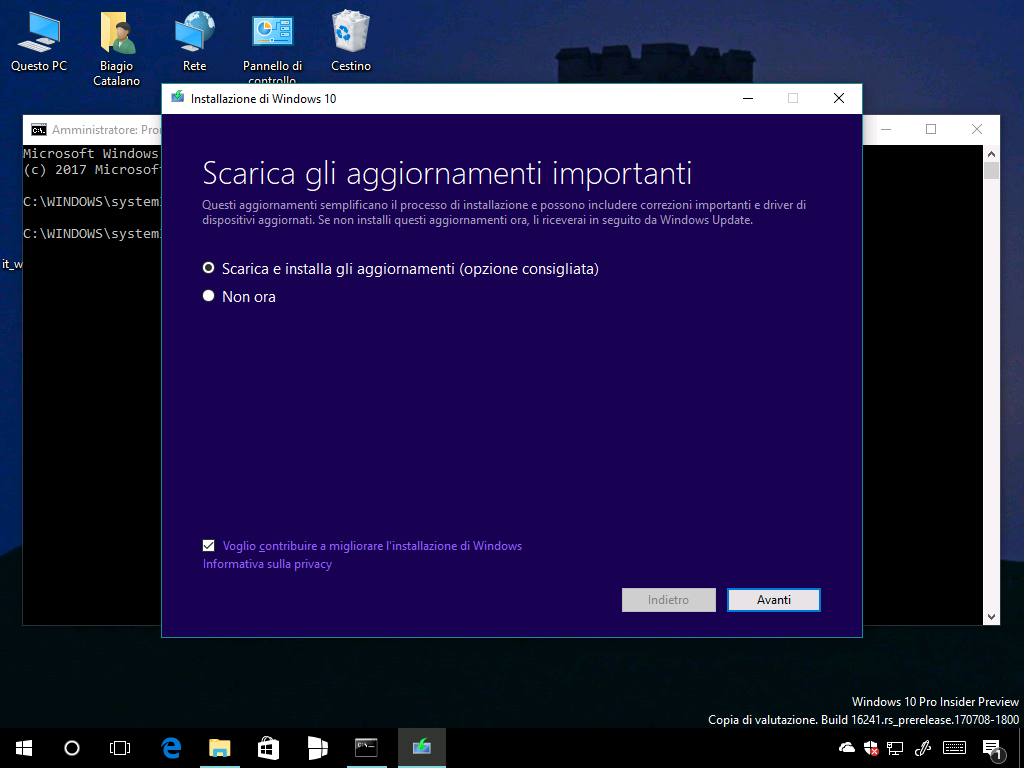
Task: Open the Store app from the taskbar
Action: [268, 748]
